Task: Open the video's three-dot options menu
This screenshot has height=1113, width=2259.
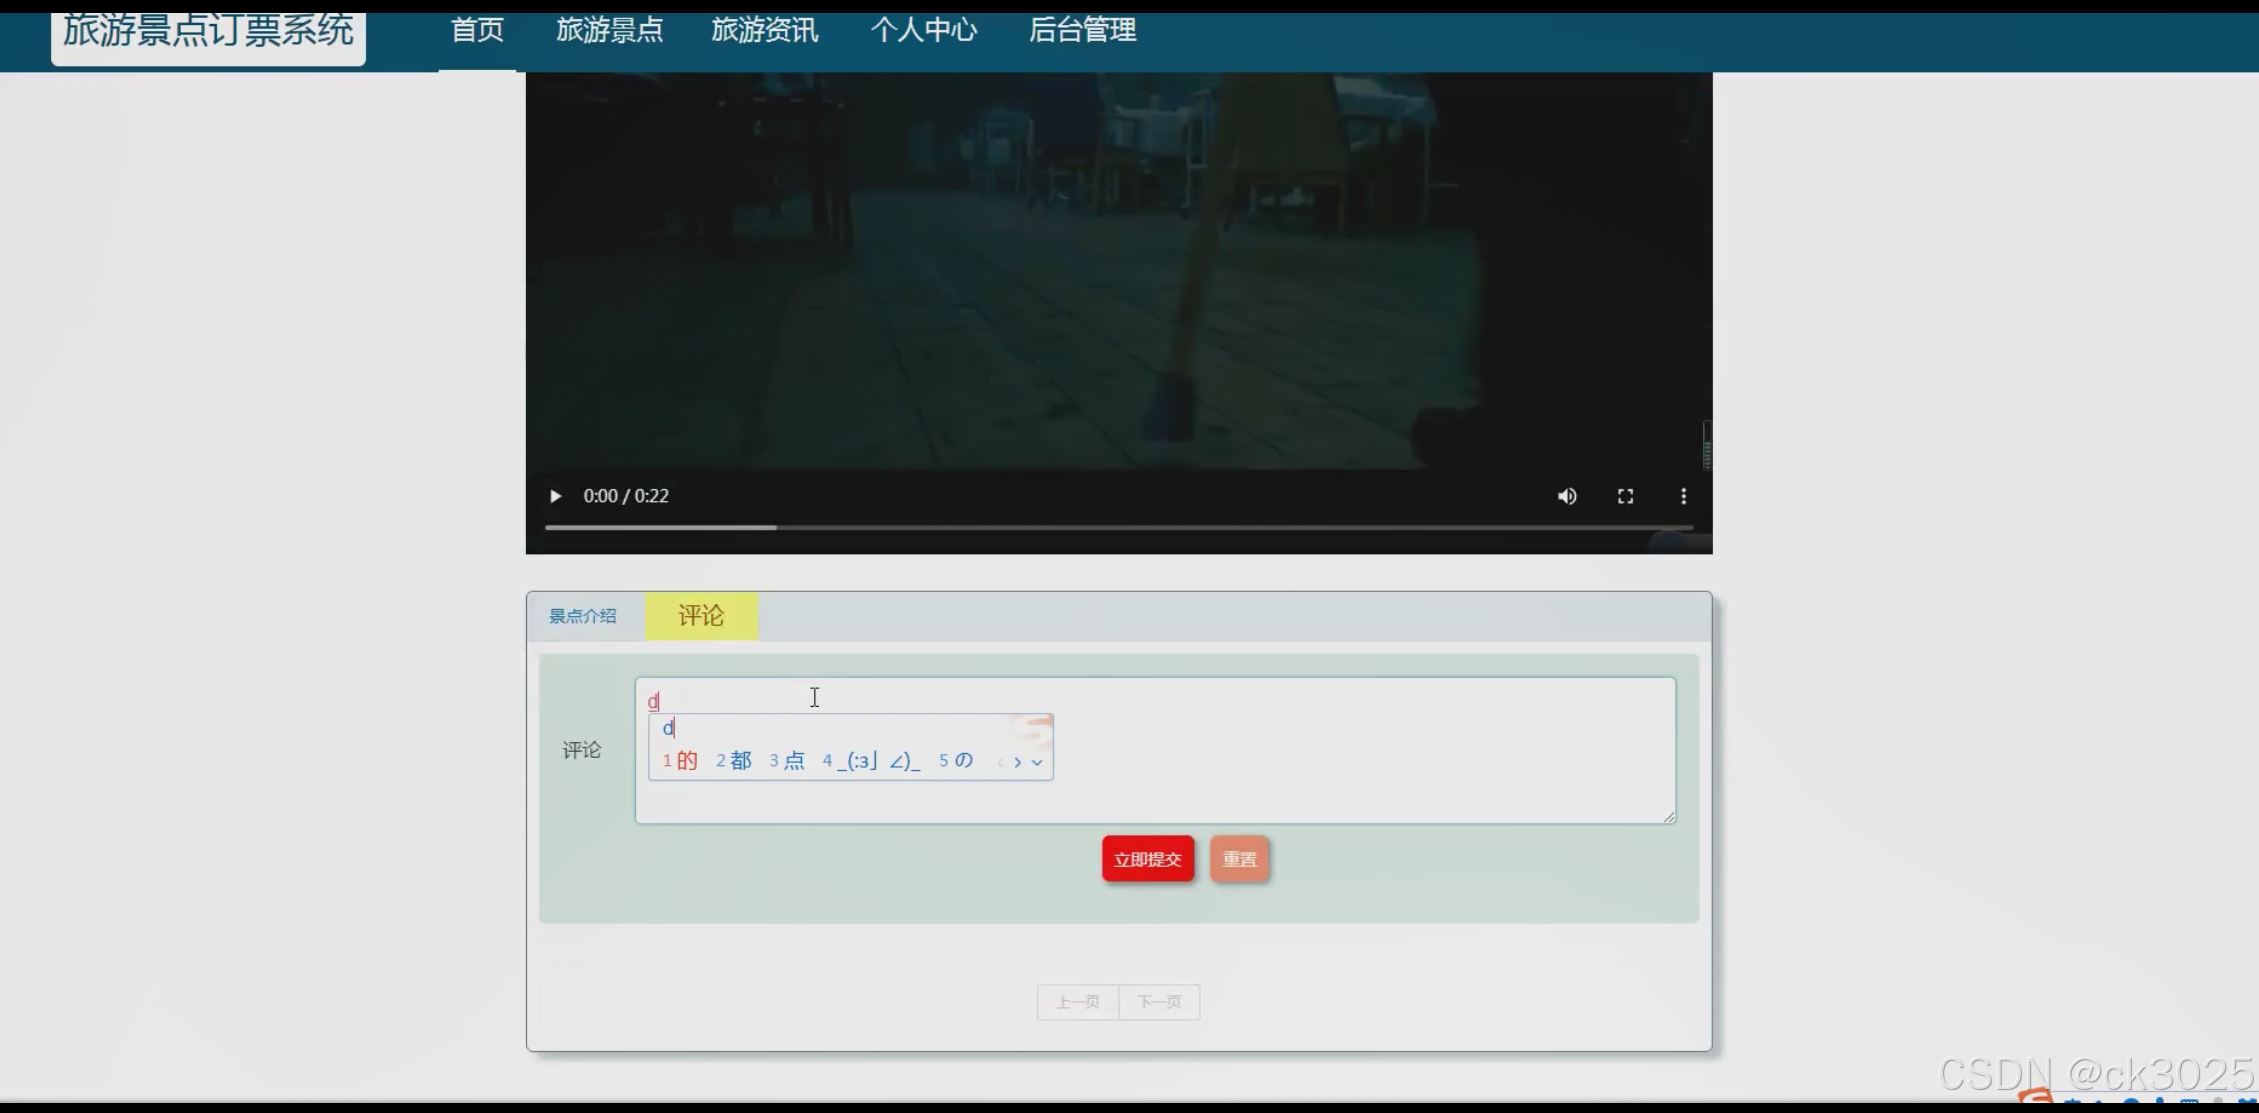Action: pyautogui.click(x=1683, y=496)
